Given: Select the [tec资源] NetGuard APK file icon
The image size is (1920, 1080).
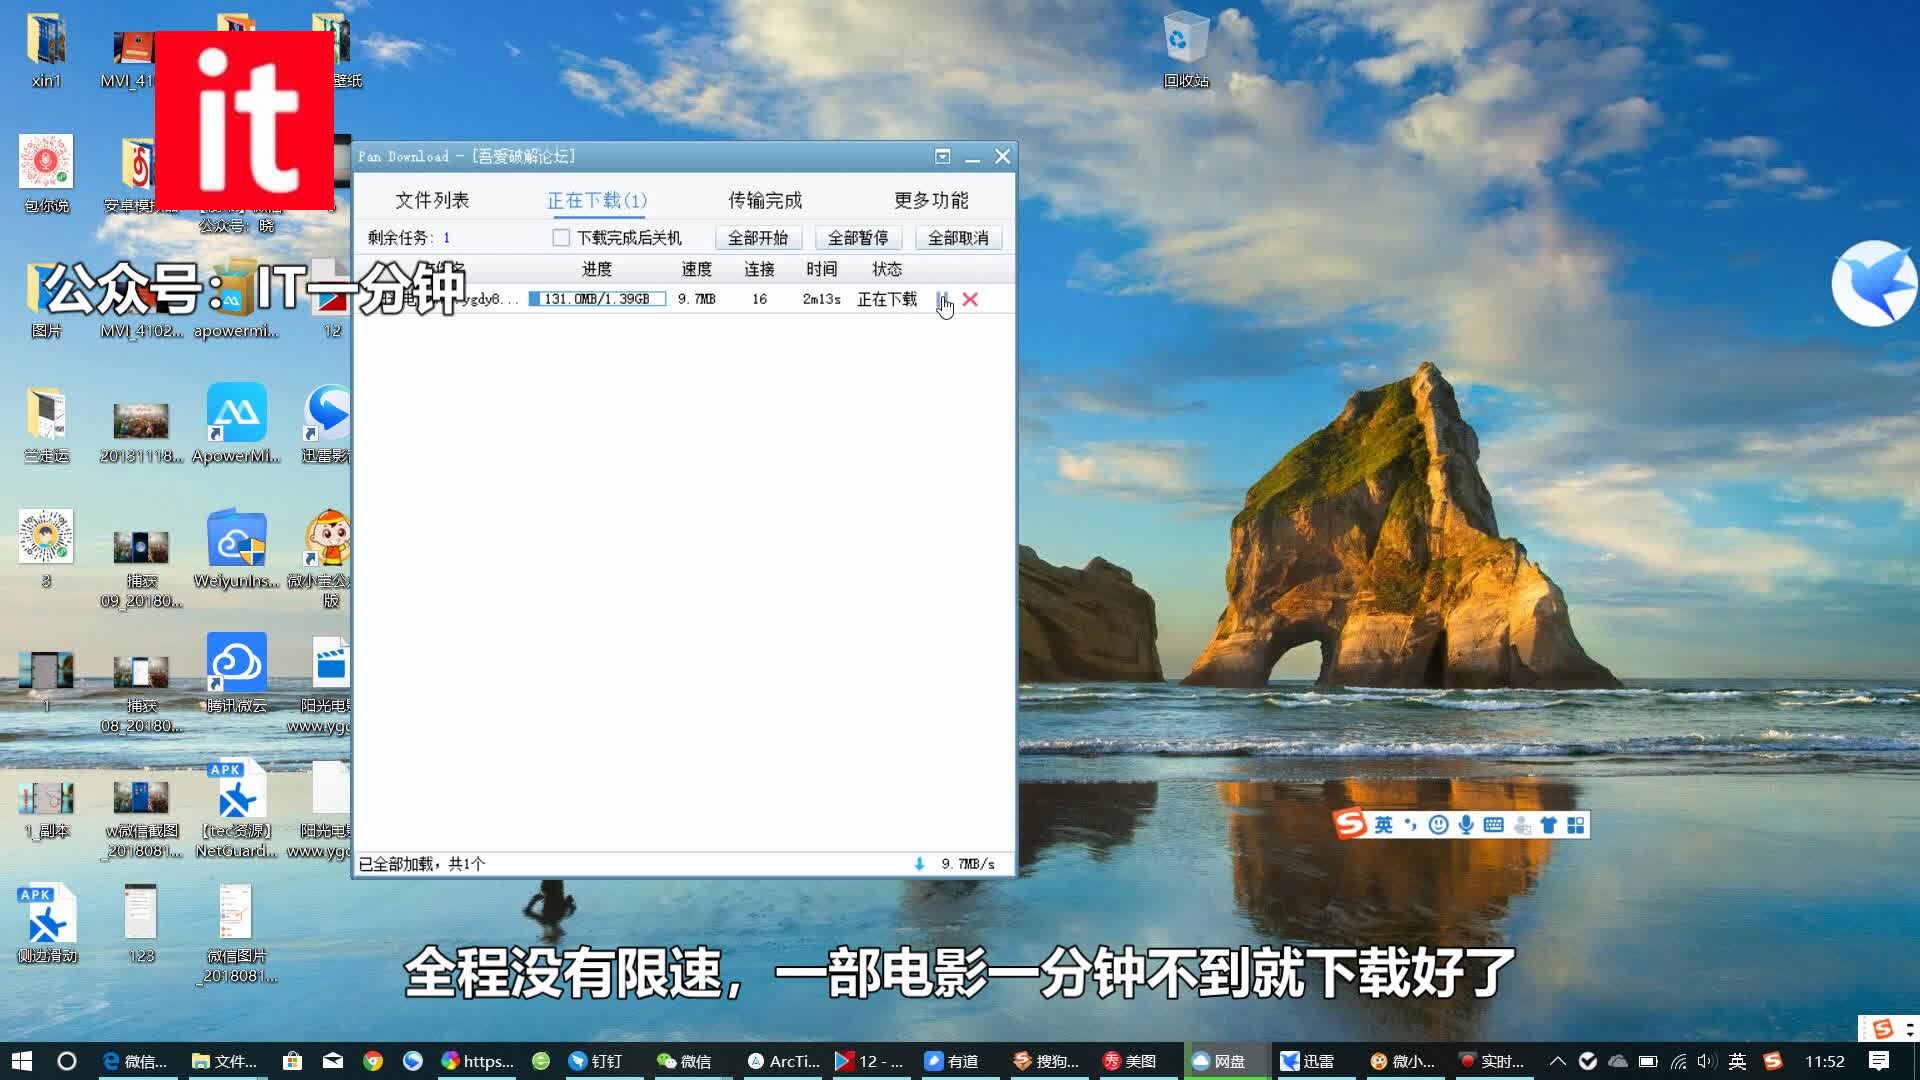Looking at the screenshot, I should [236, 808].
